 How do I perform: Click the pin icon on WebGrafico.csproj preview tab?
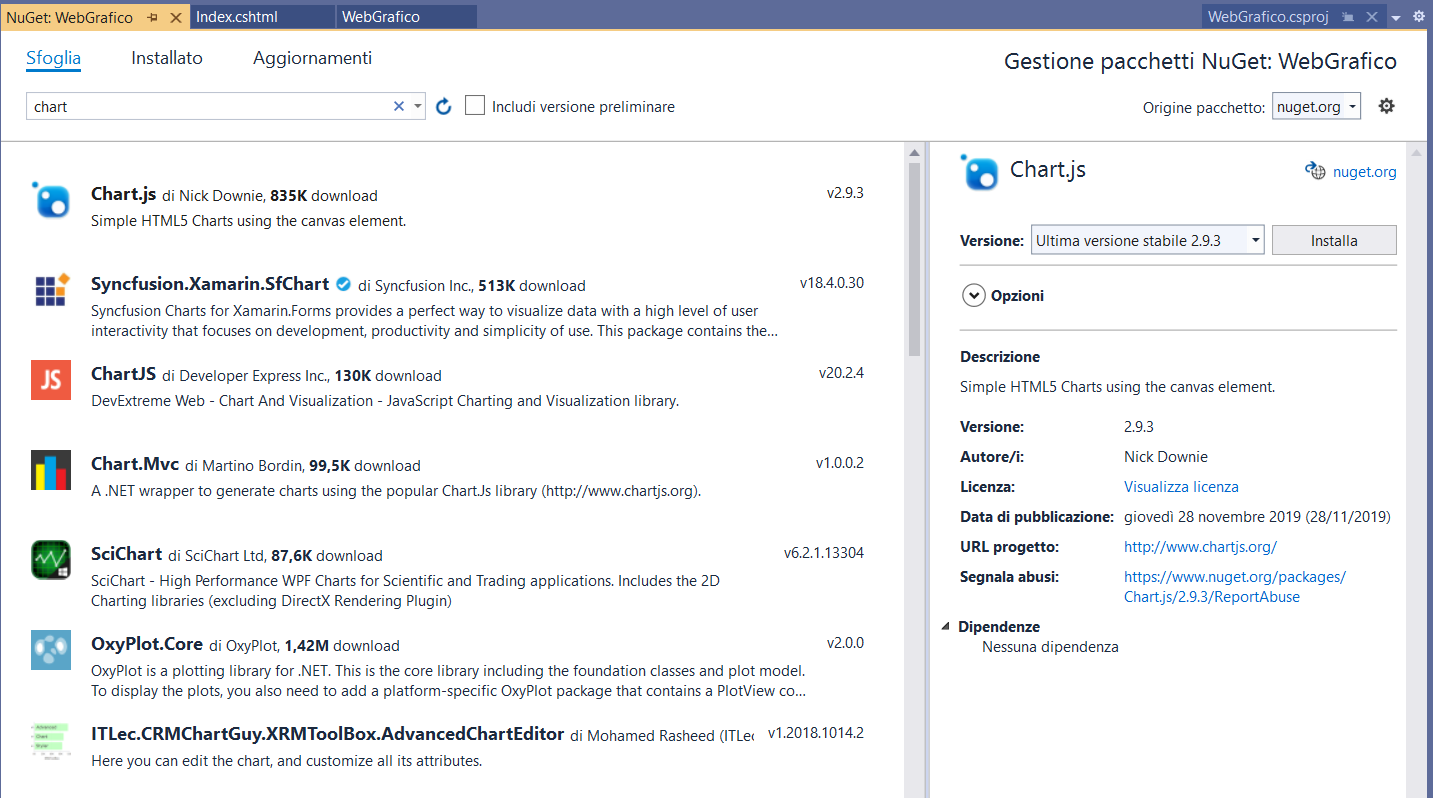(1348, 17)
